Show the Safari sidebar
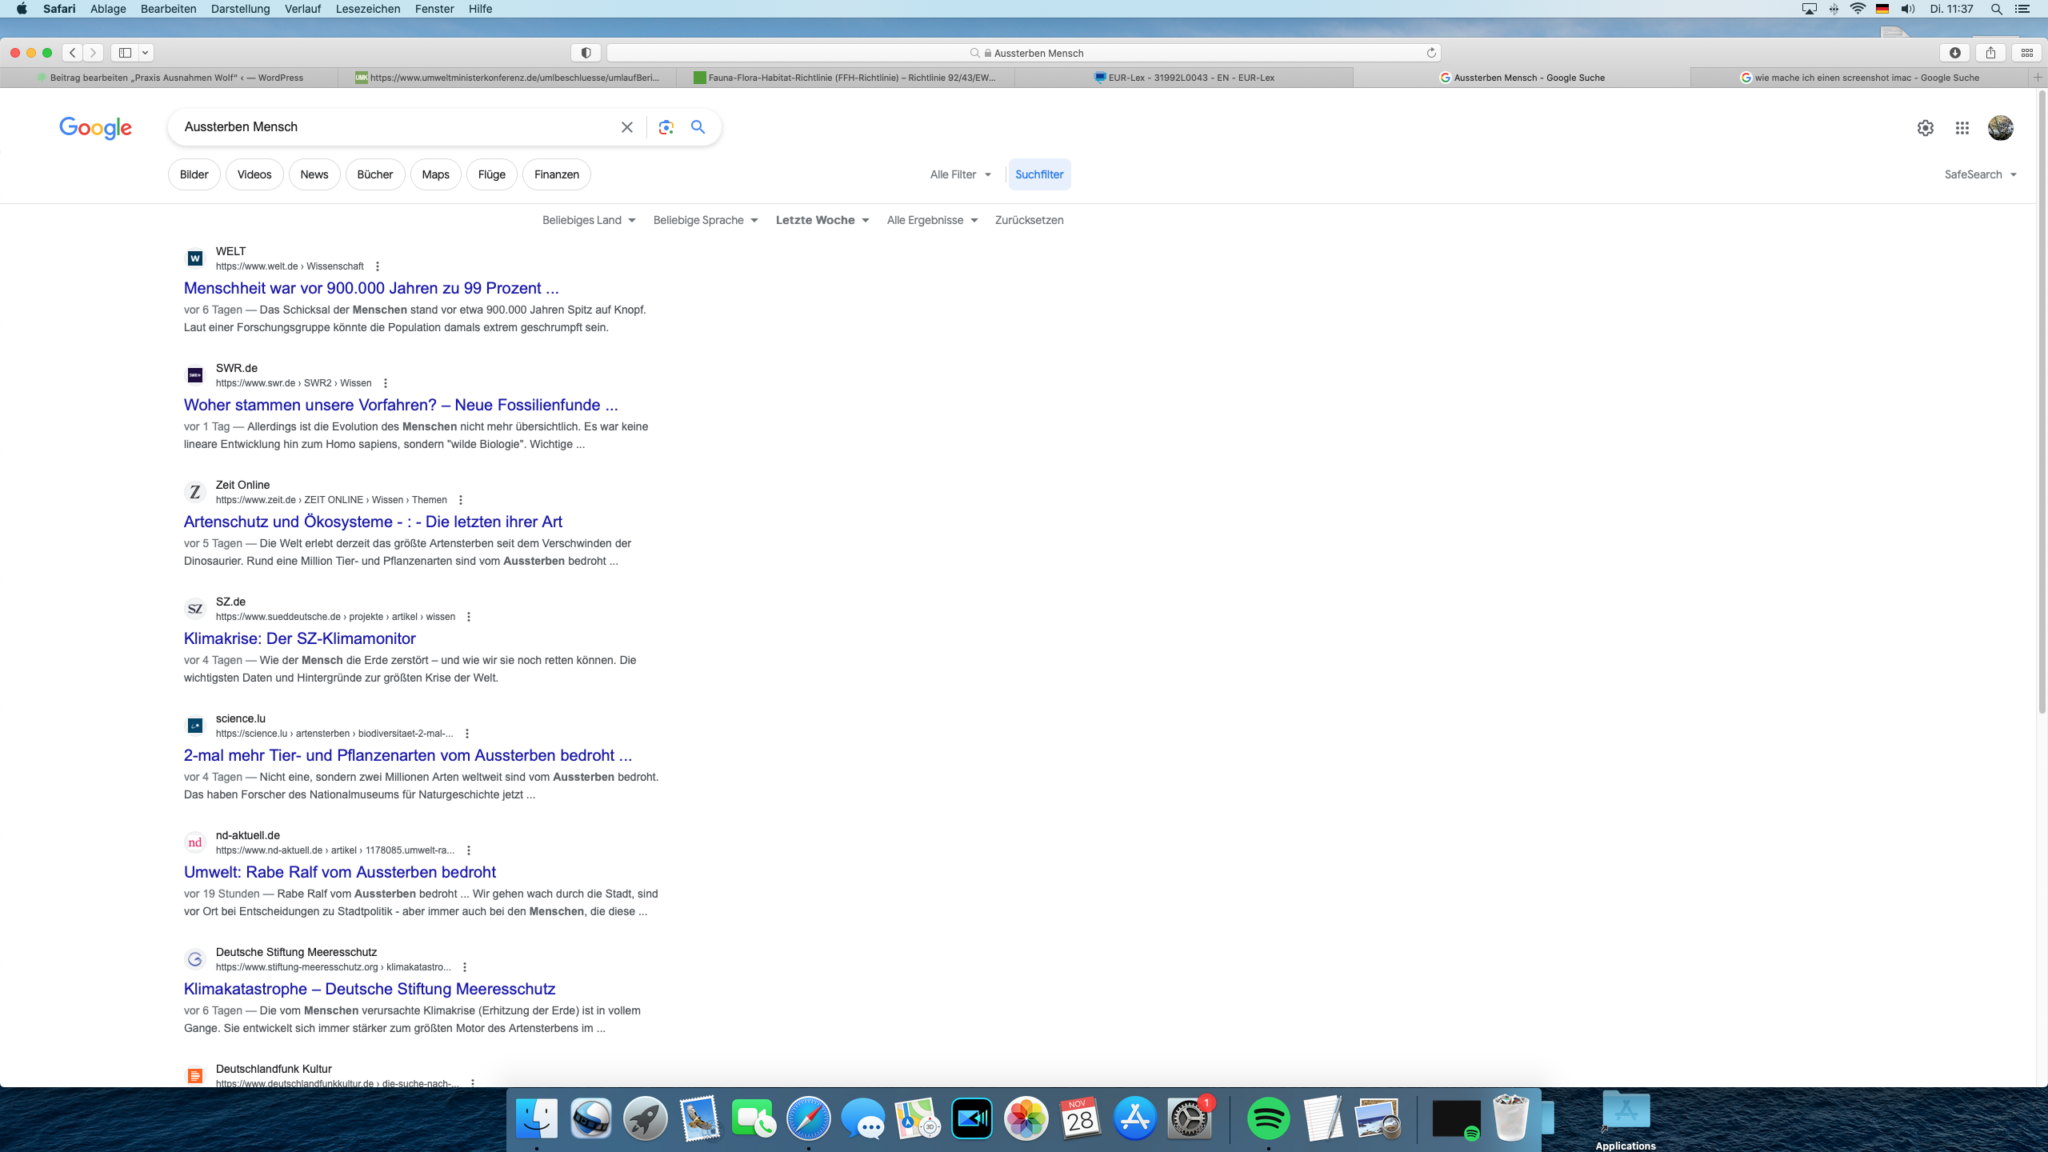The width and height of the screenshot is (2048, 1152). (125, 53)
